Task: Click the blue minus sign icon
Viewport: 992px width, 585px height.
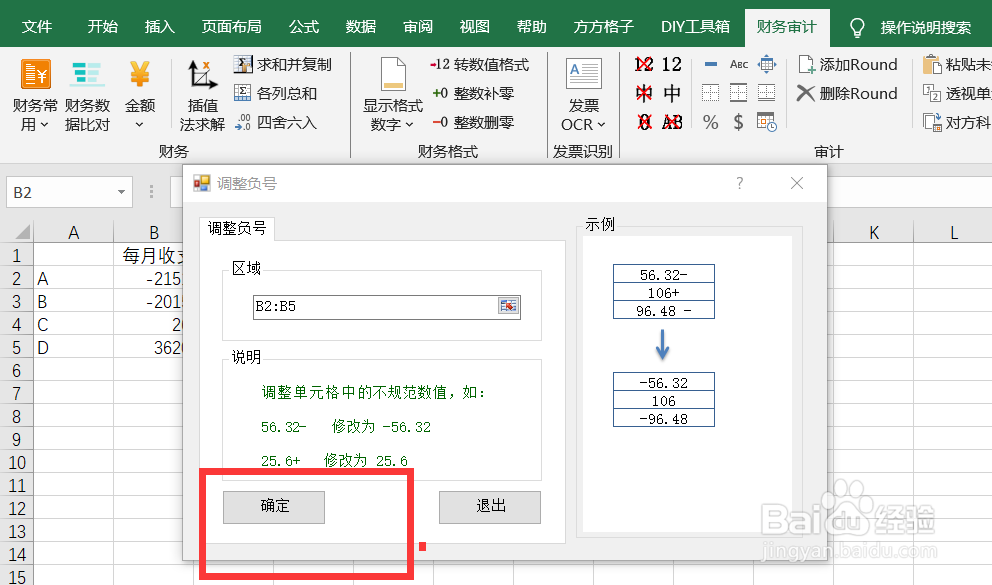Action: pos(710,64)
